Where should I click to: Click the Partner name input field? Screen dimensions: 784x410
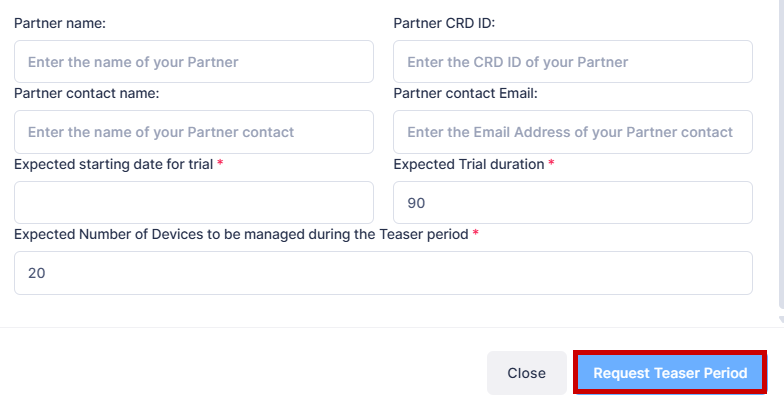[x=193, y=62]
